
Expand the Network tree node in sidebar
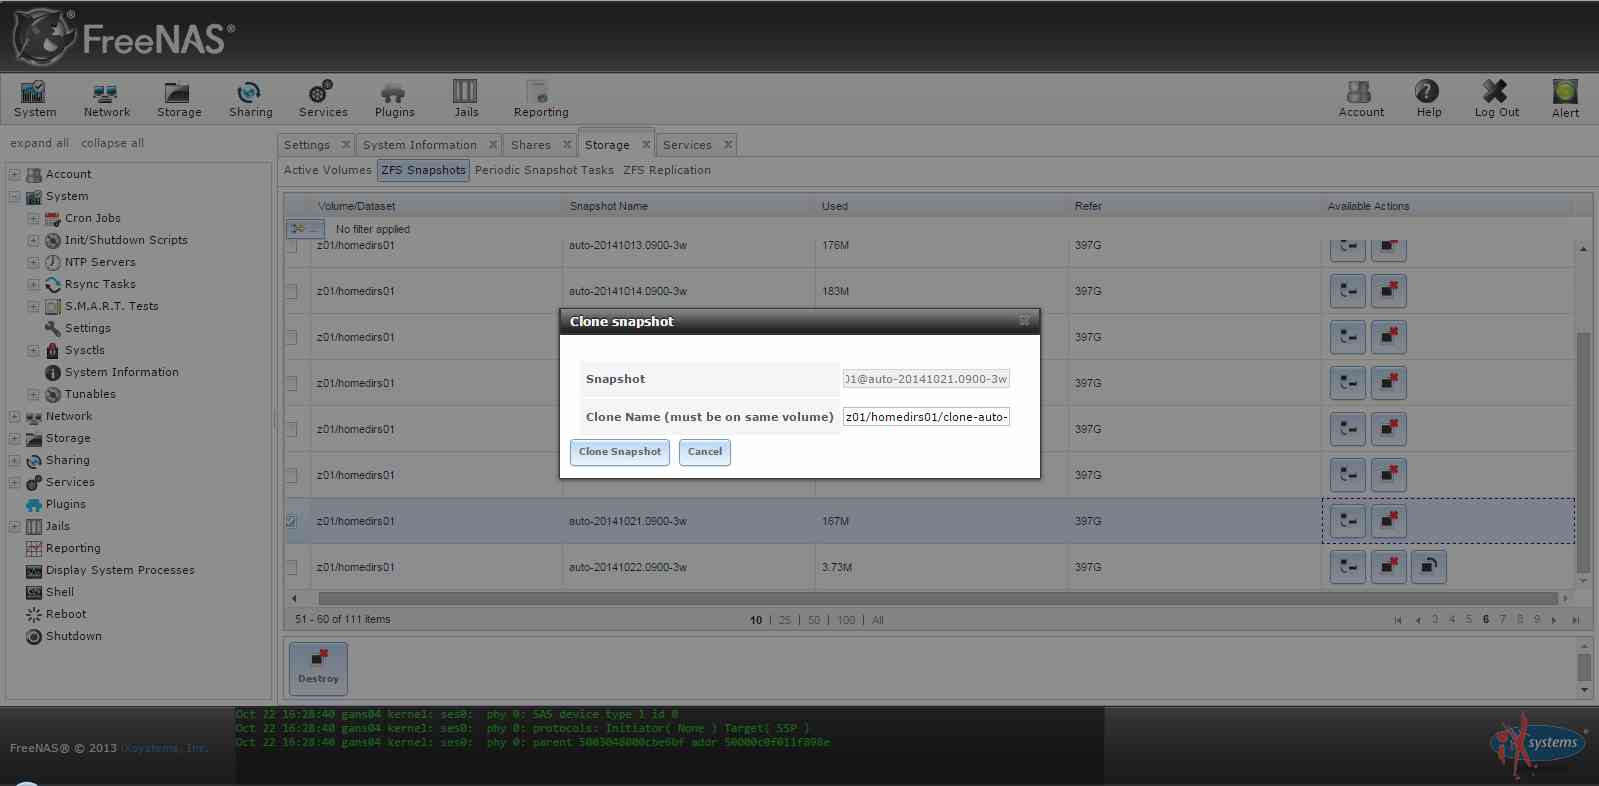14,416
